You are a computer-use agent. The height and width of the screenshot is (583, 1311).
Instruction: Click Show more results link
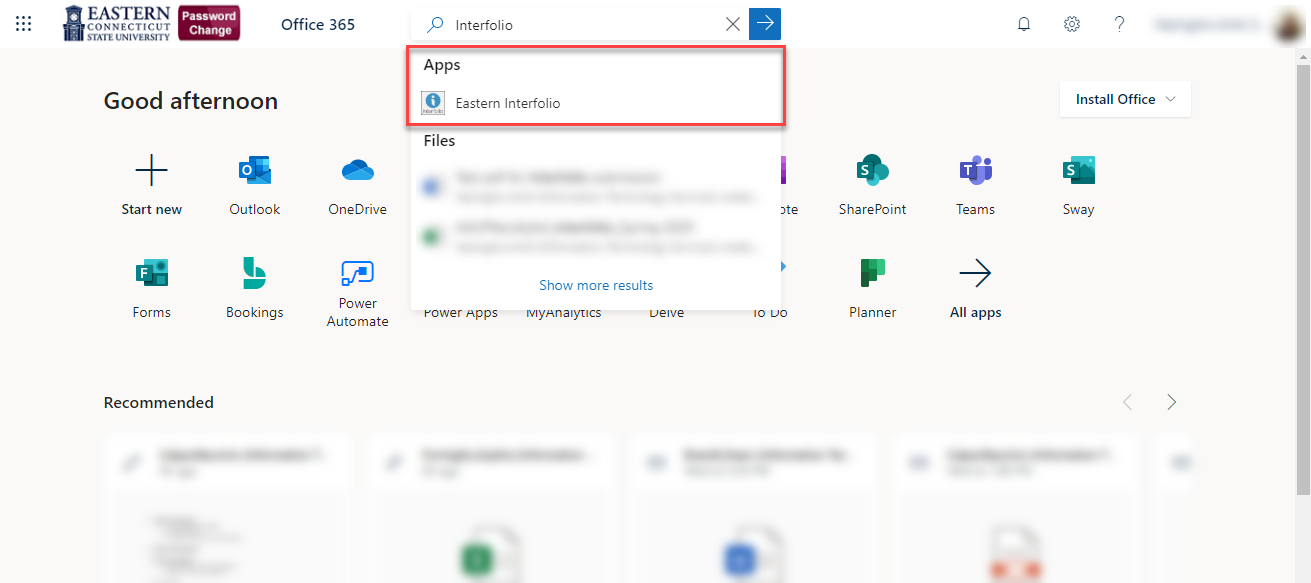596,285
